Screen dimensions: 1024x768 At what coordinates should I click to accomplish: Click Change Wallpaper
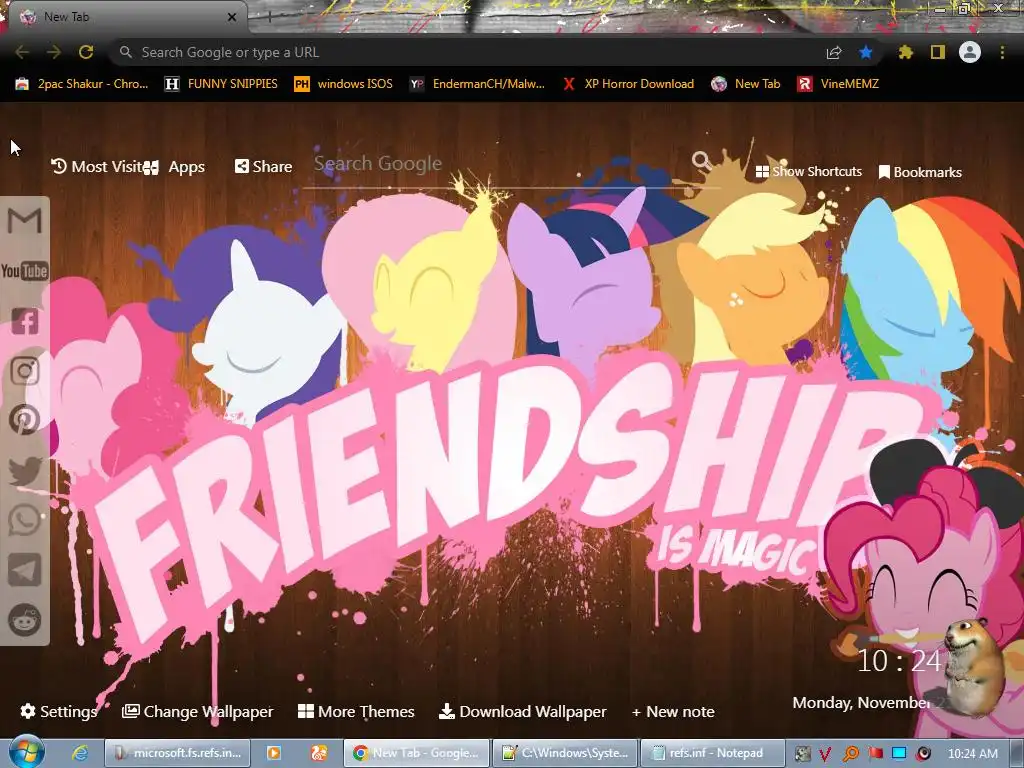click(197, 711)
